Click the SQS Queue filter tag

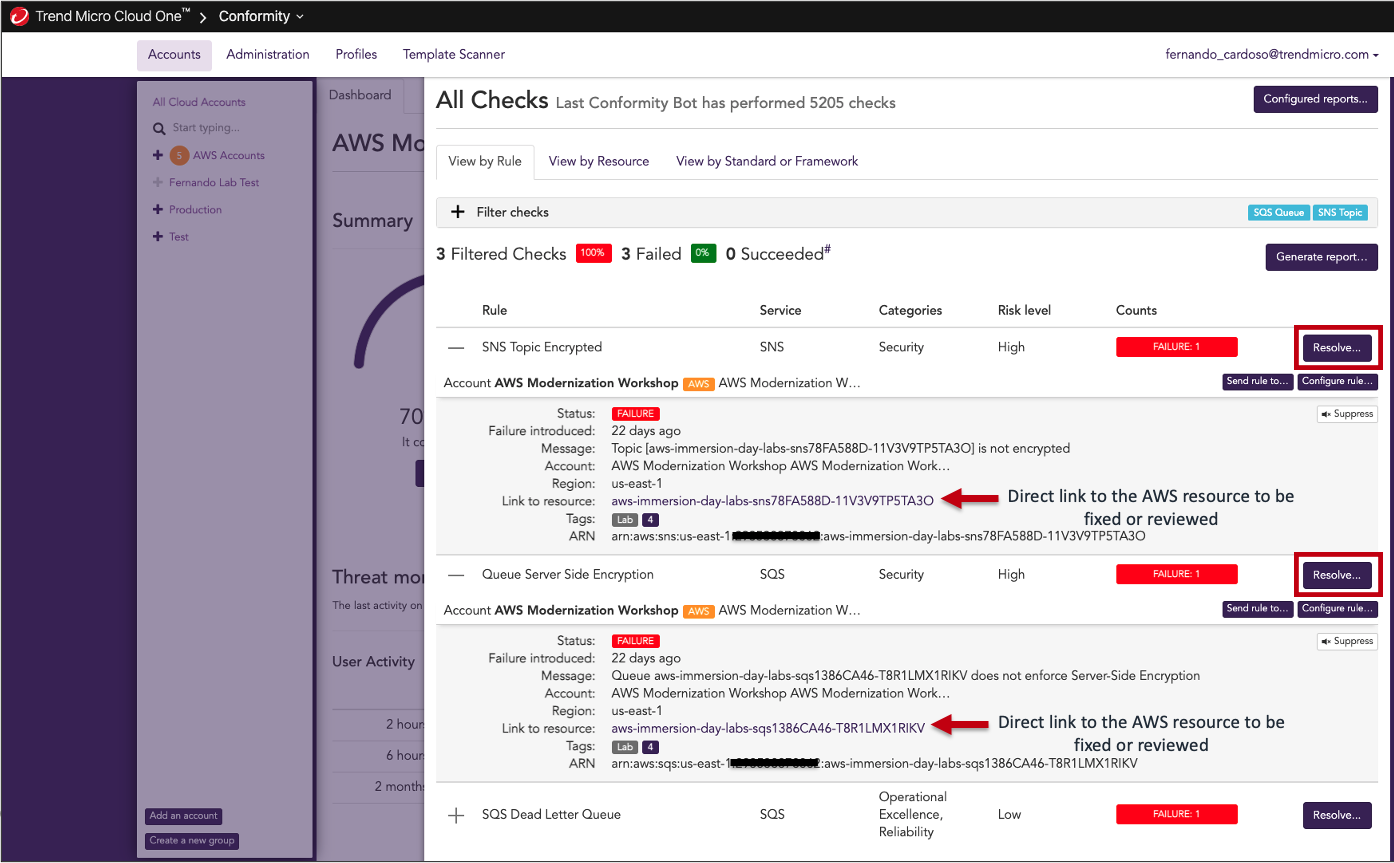pos(1278,212)
